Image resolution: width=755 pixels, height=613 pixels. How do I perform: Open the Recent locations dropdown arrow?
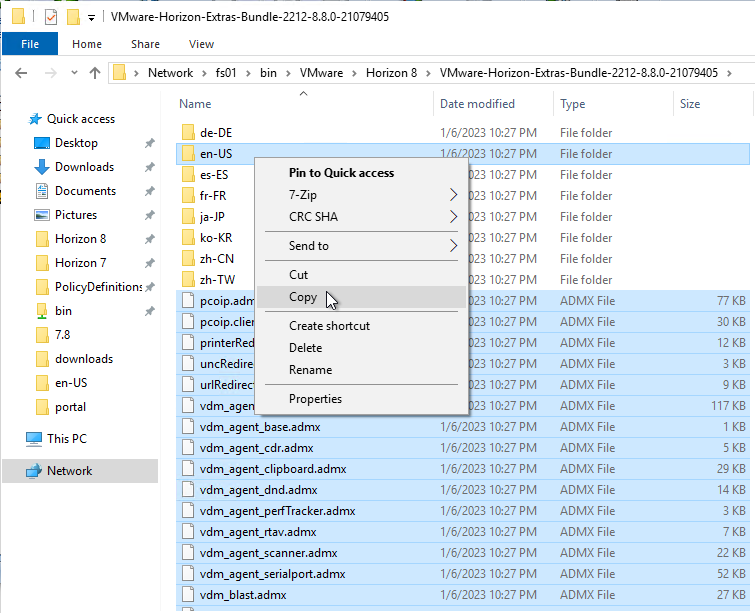pyautogui.click(x=74, y=73)
